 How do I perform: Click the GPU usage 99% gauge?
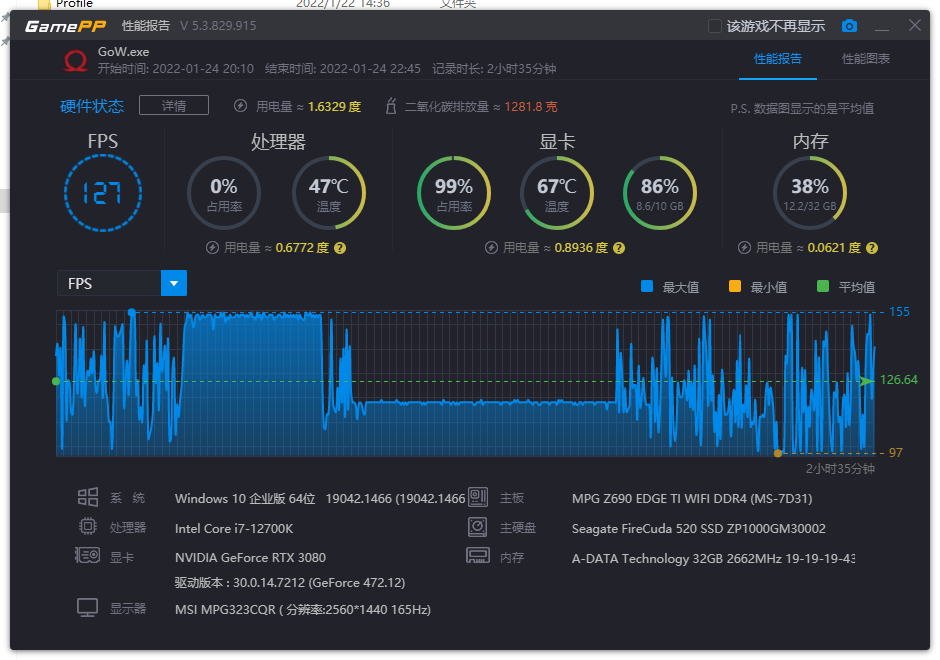[x=454, y=193]
